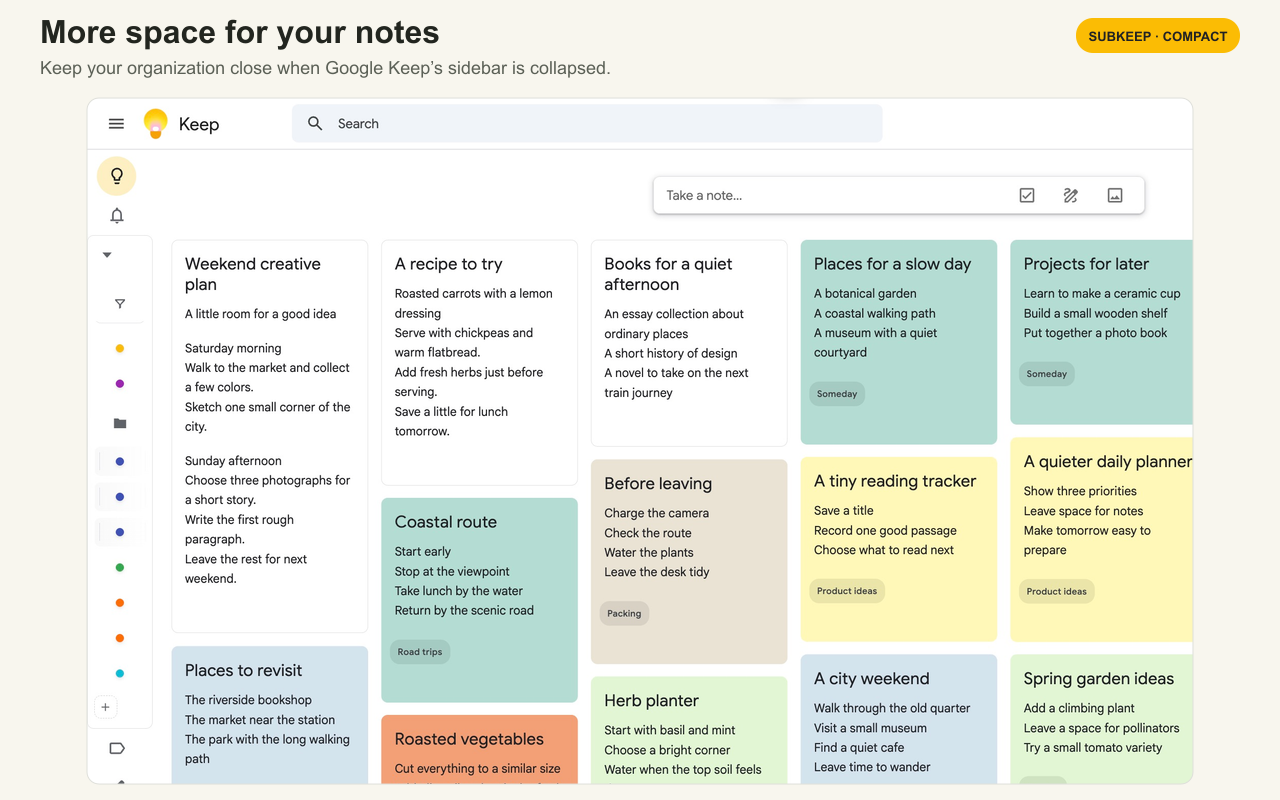Open 'Books for a quiet afternoon' note title
The height and width of the screenshot is (800, 1280).
coord(668,274)
